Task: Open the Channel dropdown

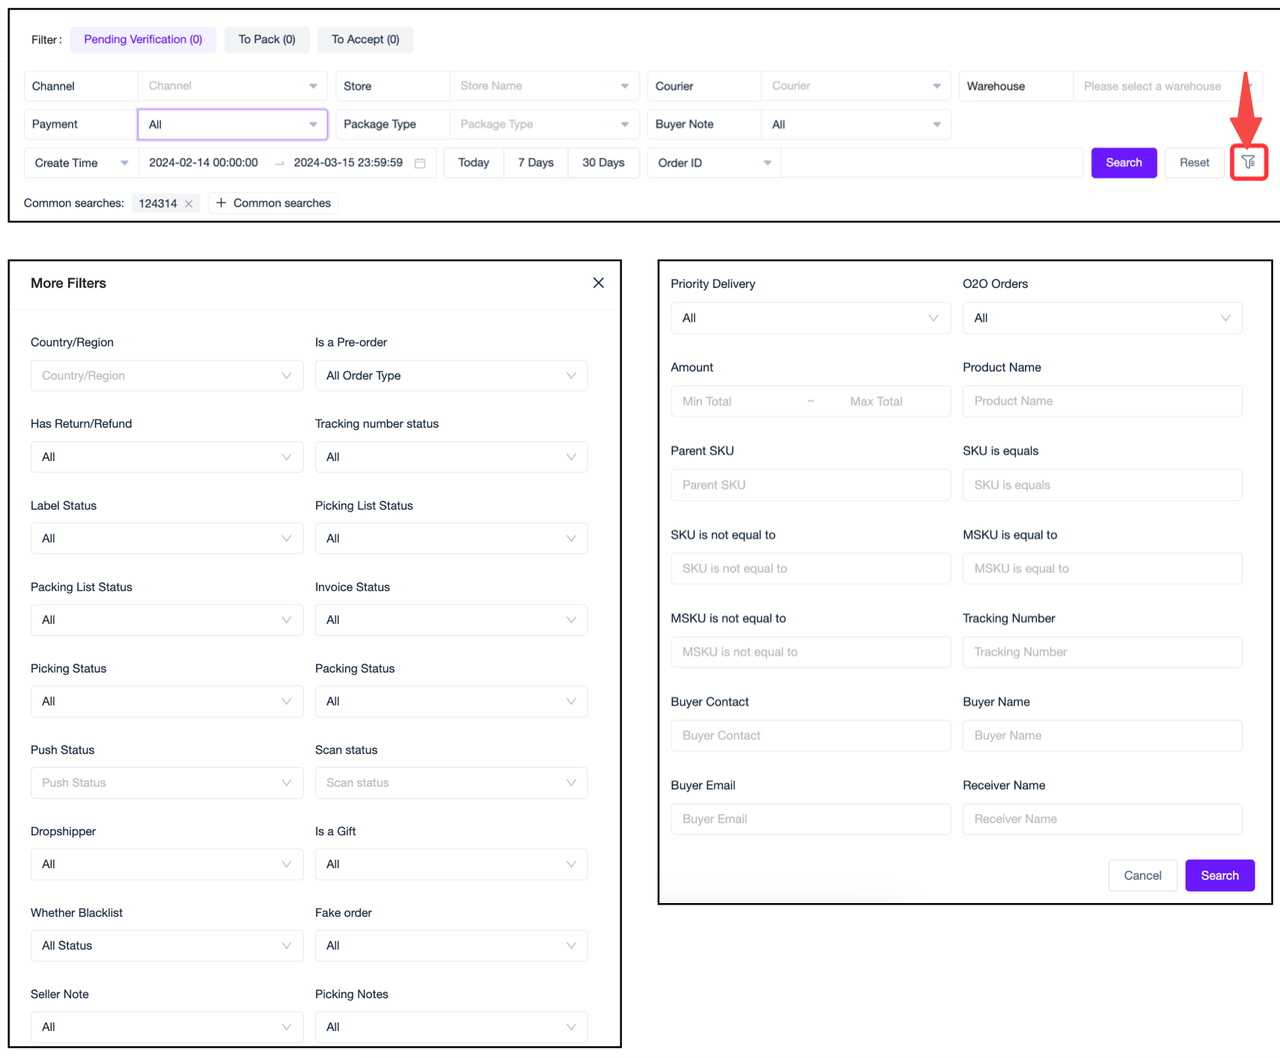Action: click(x=232, y=86)
